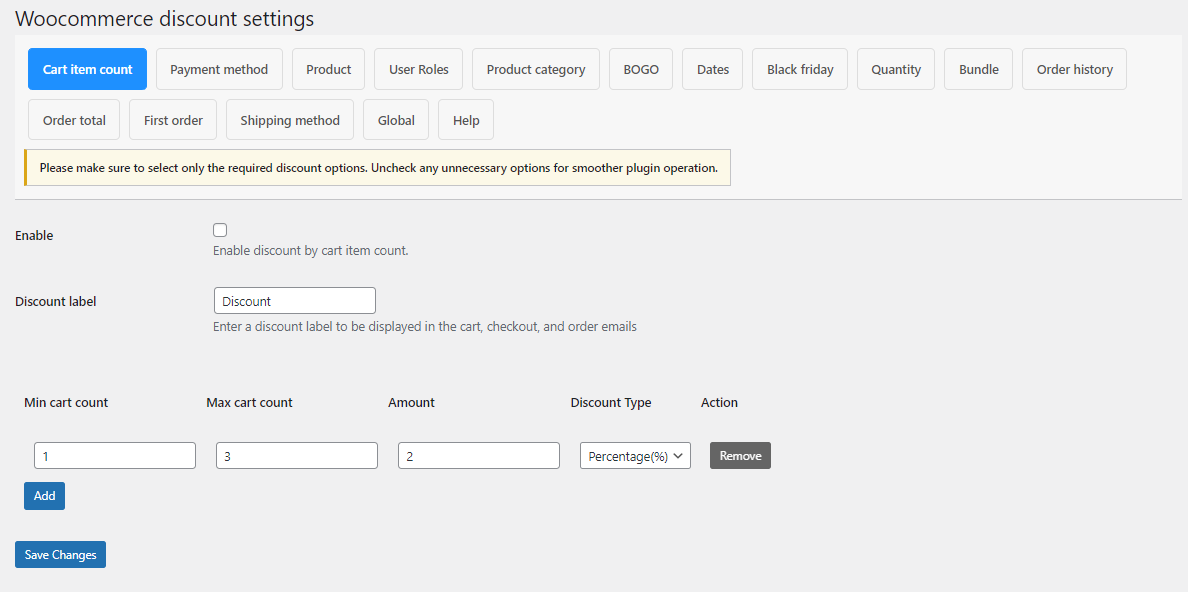Open the Product category tab
This screenshot has height=592, width=1188.
point(535,69)
